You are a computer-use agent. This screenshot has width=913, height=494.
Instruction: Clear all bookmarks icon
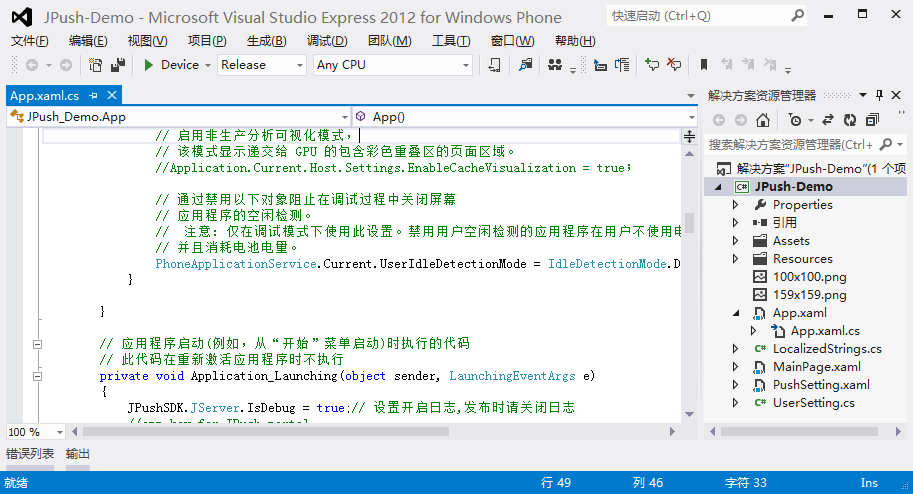tap(770, 65)
